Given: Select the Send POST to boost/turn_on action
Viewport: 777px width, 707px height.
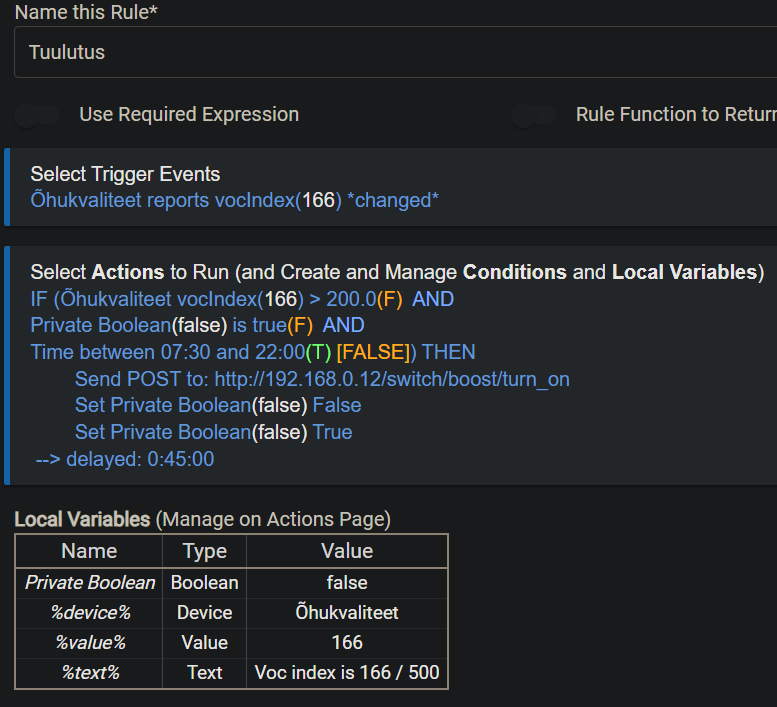Looking at the screenshot, I should click(322, 379).
